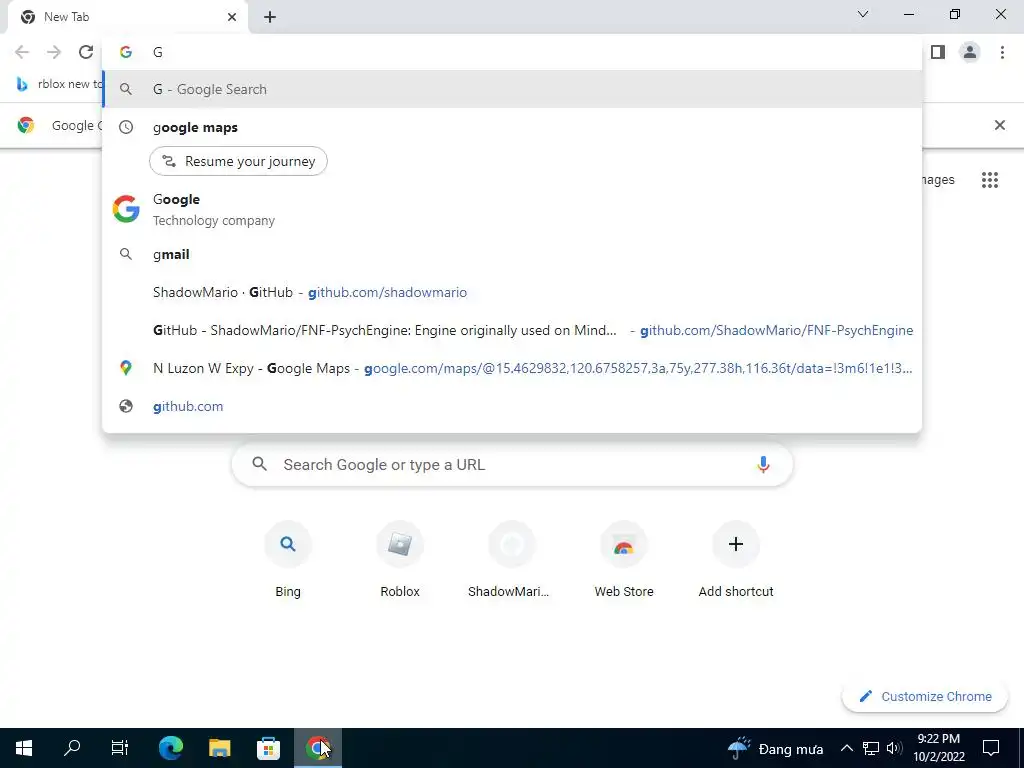Select the github.com suggestion
Image resolution: width=1024 pixels, height=768 pixels.
(512, 406)
